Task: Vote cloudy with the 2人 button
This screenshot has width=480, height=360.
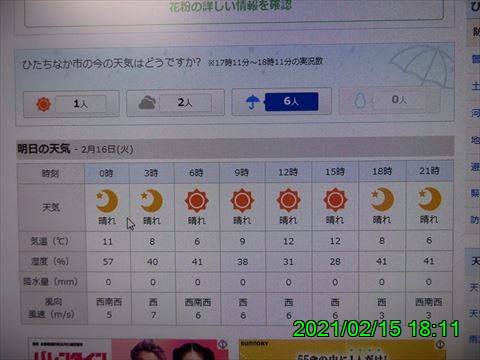Action: coord(185,102)
